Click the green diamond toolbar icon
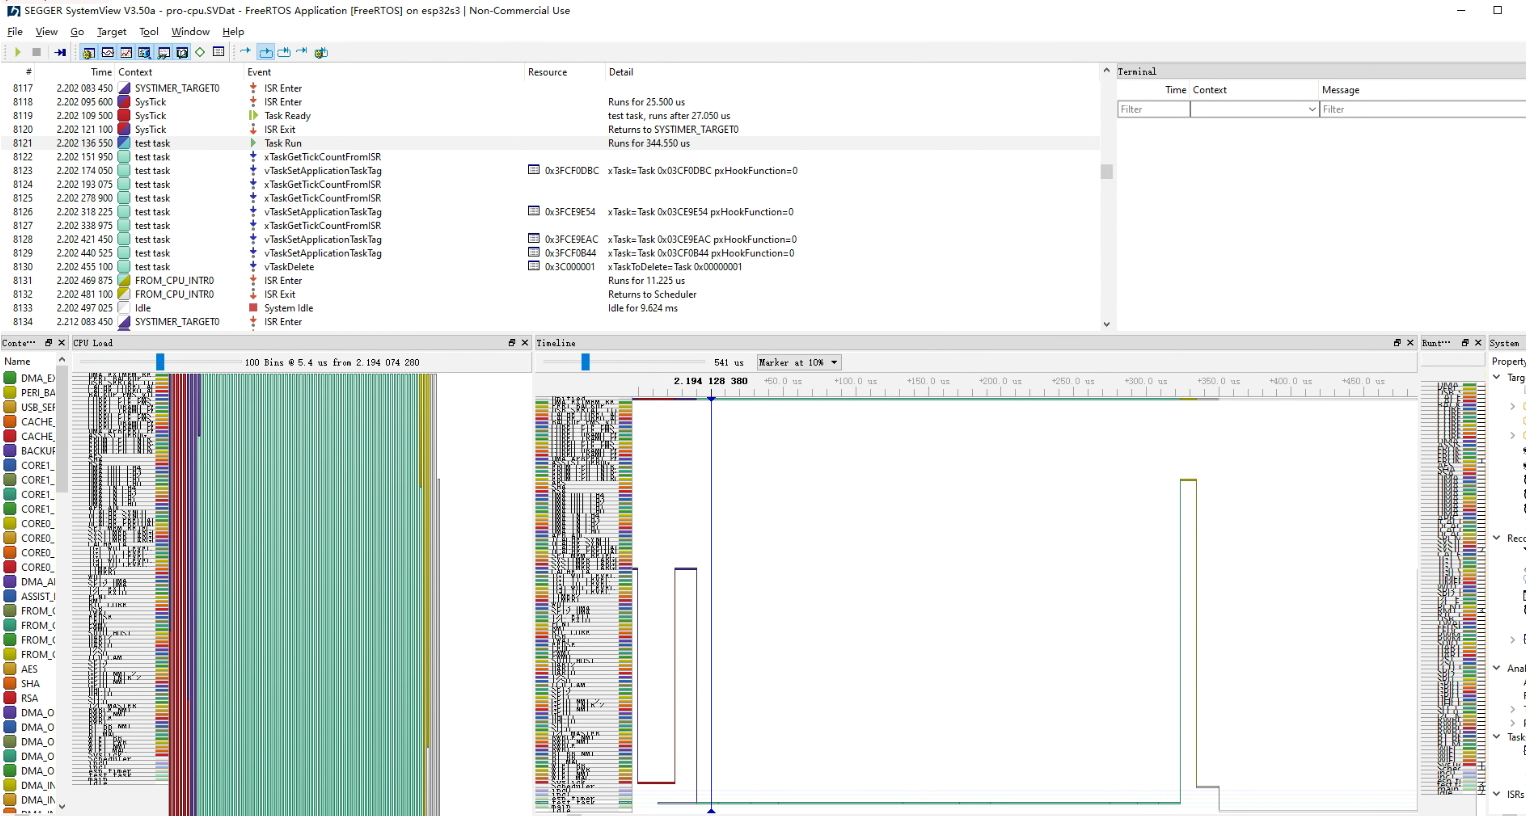Image resolution: width=1526 pixels, height=816 pixels. (200, 52)
